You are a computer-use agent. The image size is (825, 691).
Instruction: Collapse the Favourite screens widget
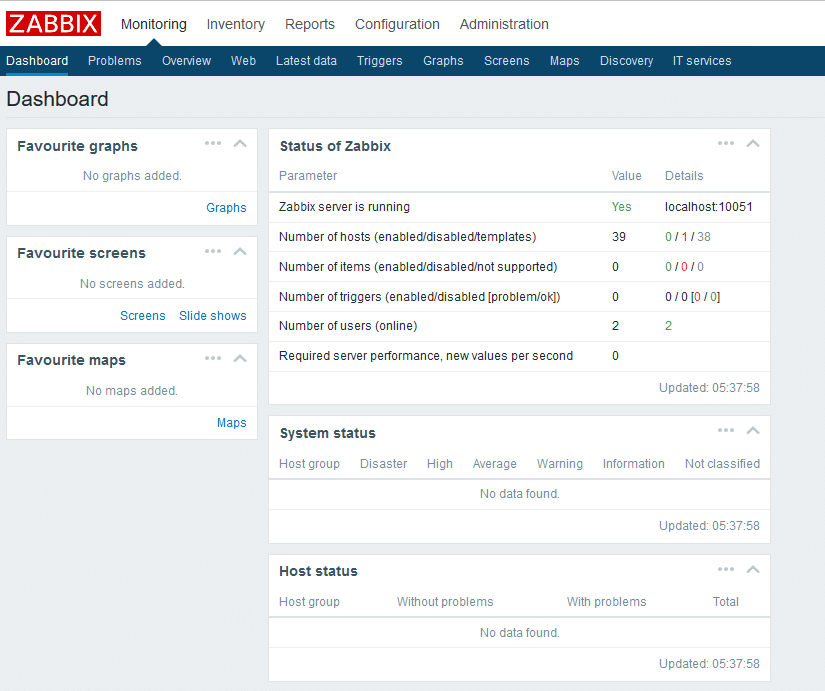(x=240, y=251)
